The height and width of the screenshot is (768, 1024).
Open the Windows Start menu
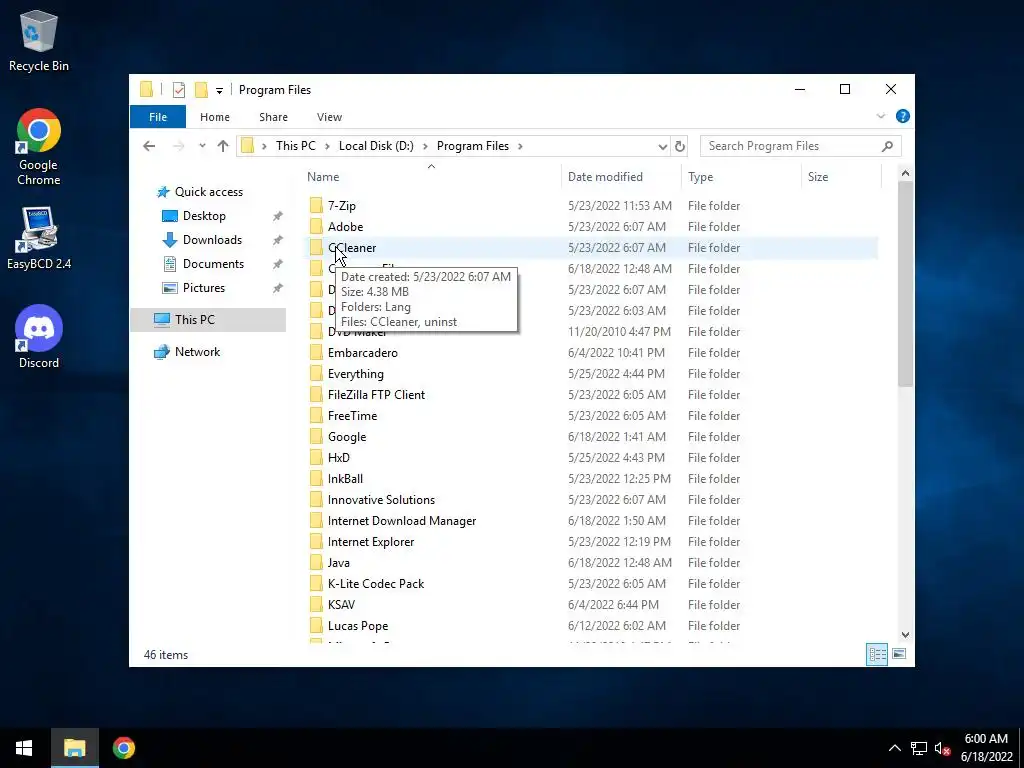click(x=24, y=748)
